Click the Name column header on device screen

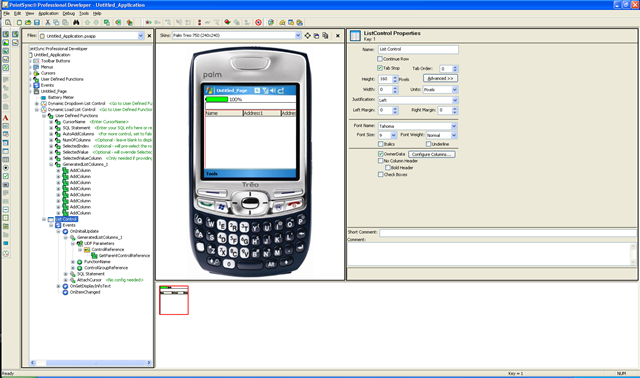coord(224,113)
